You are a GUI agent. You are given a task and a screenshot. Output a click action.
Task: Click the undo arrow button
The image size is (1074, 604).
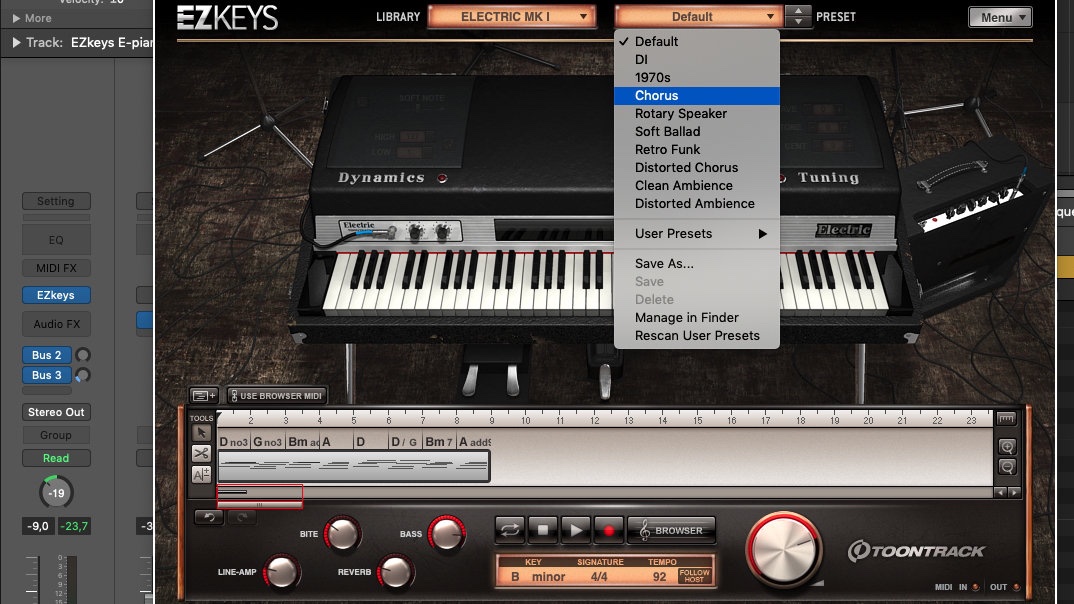[x=207, y=516]
